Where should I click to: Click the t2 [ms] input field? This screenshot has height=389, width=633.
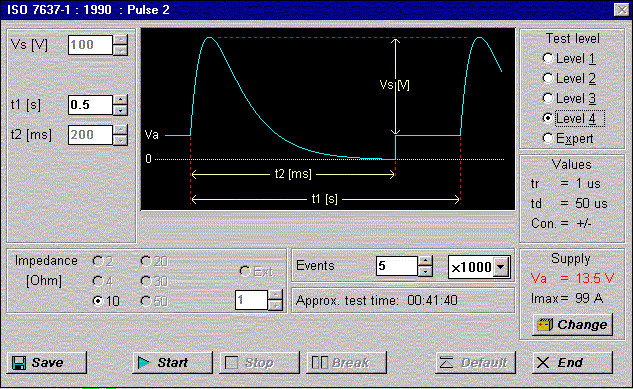(90, 135)
